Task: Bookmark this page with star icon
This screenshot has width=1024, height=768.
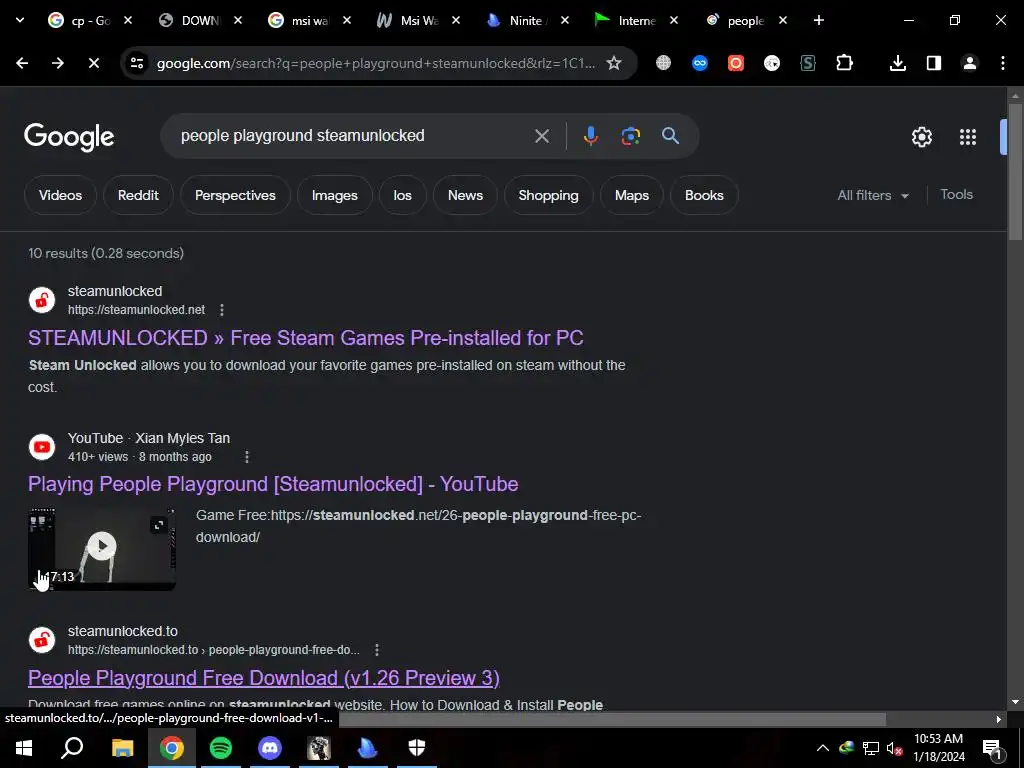Action: (x=614, y=63)
